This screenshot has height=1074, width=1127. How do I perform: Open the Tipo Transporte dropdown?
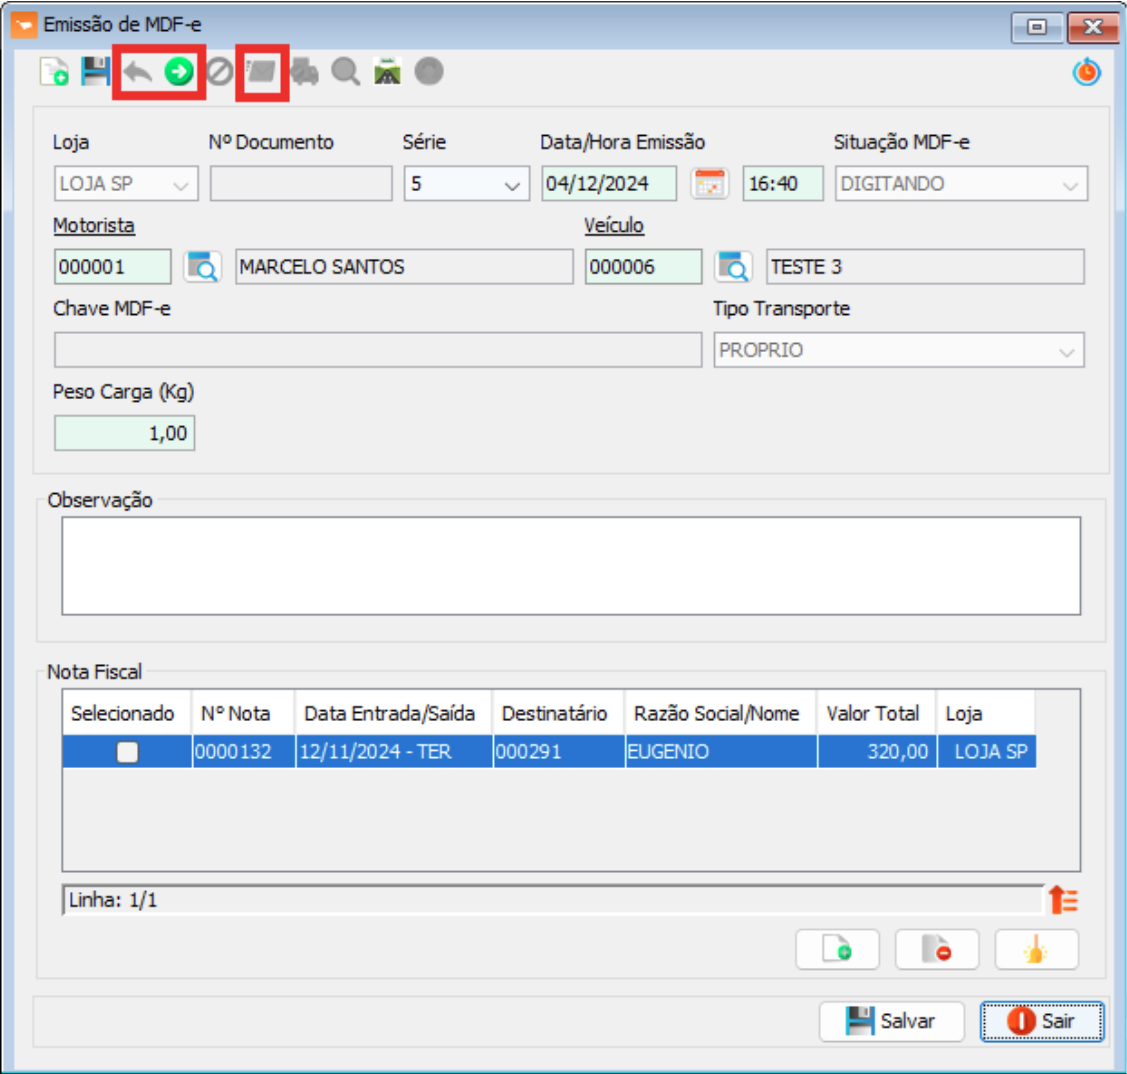click(x=1066, y=351)
